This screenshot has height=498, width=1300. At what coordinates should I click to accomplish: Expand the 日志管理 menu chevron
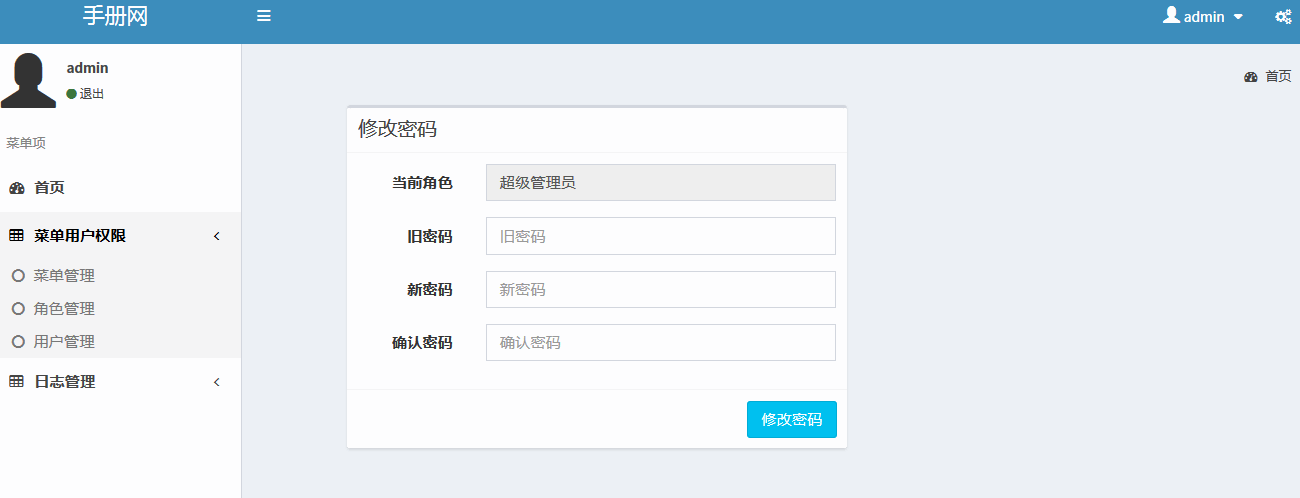(x=217, y=382)
